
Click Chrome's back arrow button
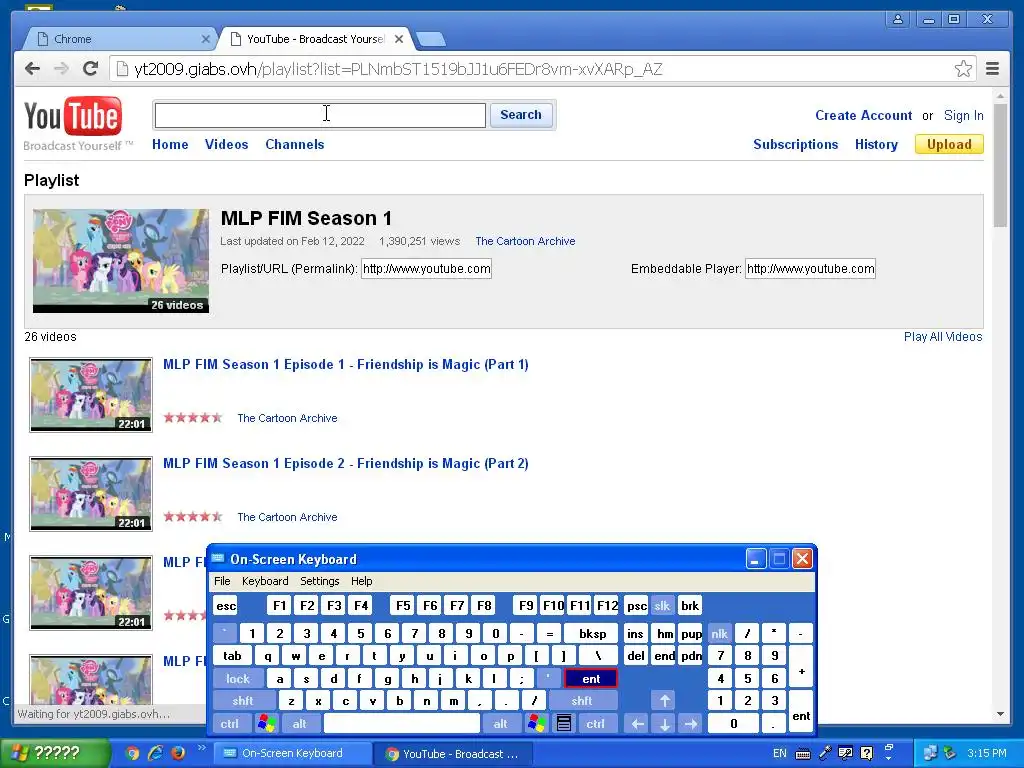(32, 69)
